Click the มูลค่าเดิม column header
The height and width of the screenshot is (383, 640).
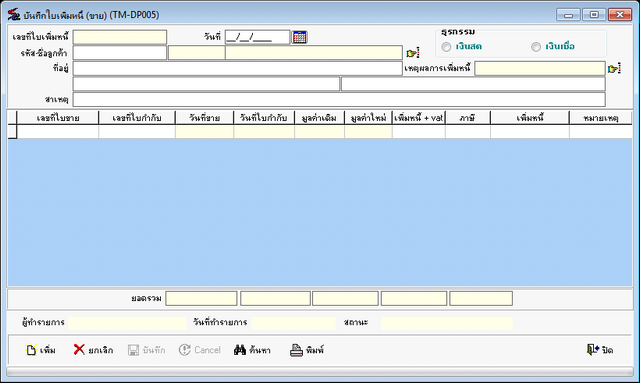coord(319,118)
